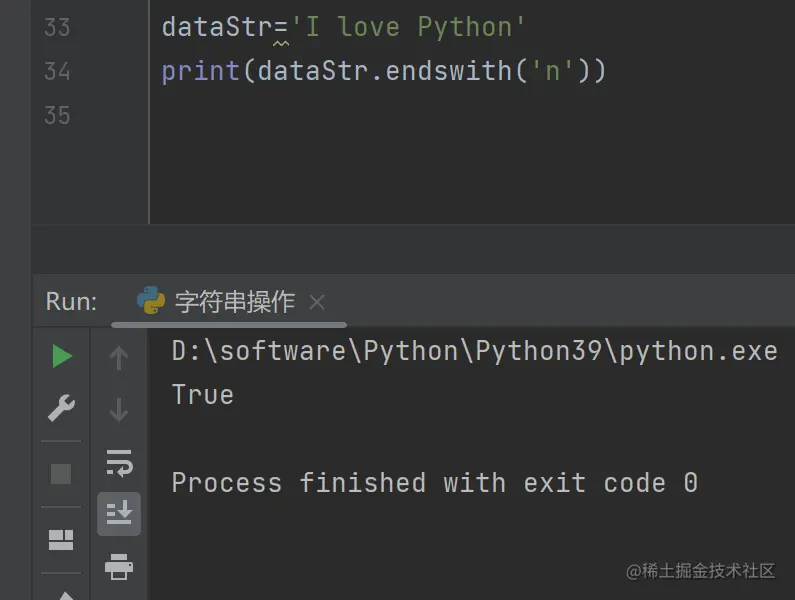Click line number 35 in gutter
The width and height of the screenshot is (795, 600).
(x=57, y=116)
